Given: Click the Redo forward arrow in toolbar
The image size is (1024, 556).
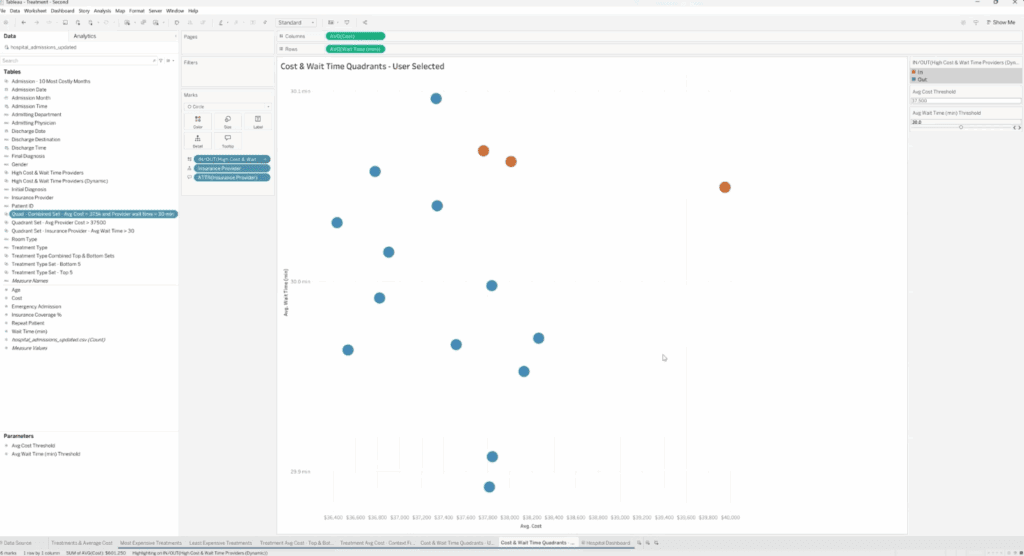Looking at the screenshot, I should tap(37, 22).
